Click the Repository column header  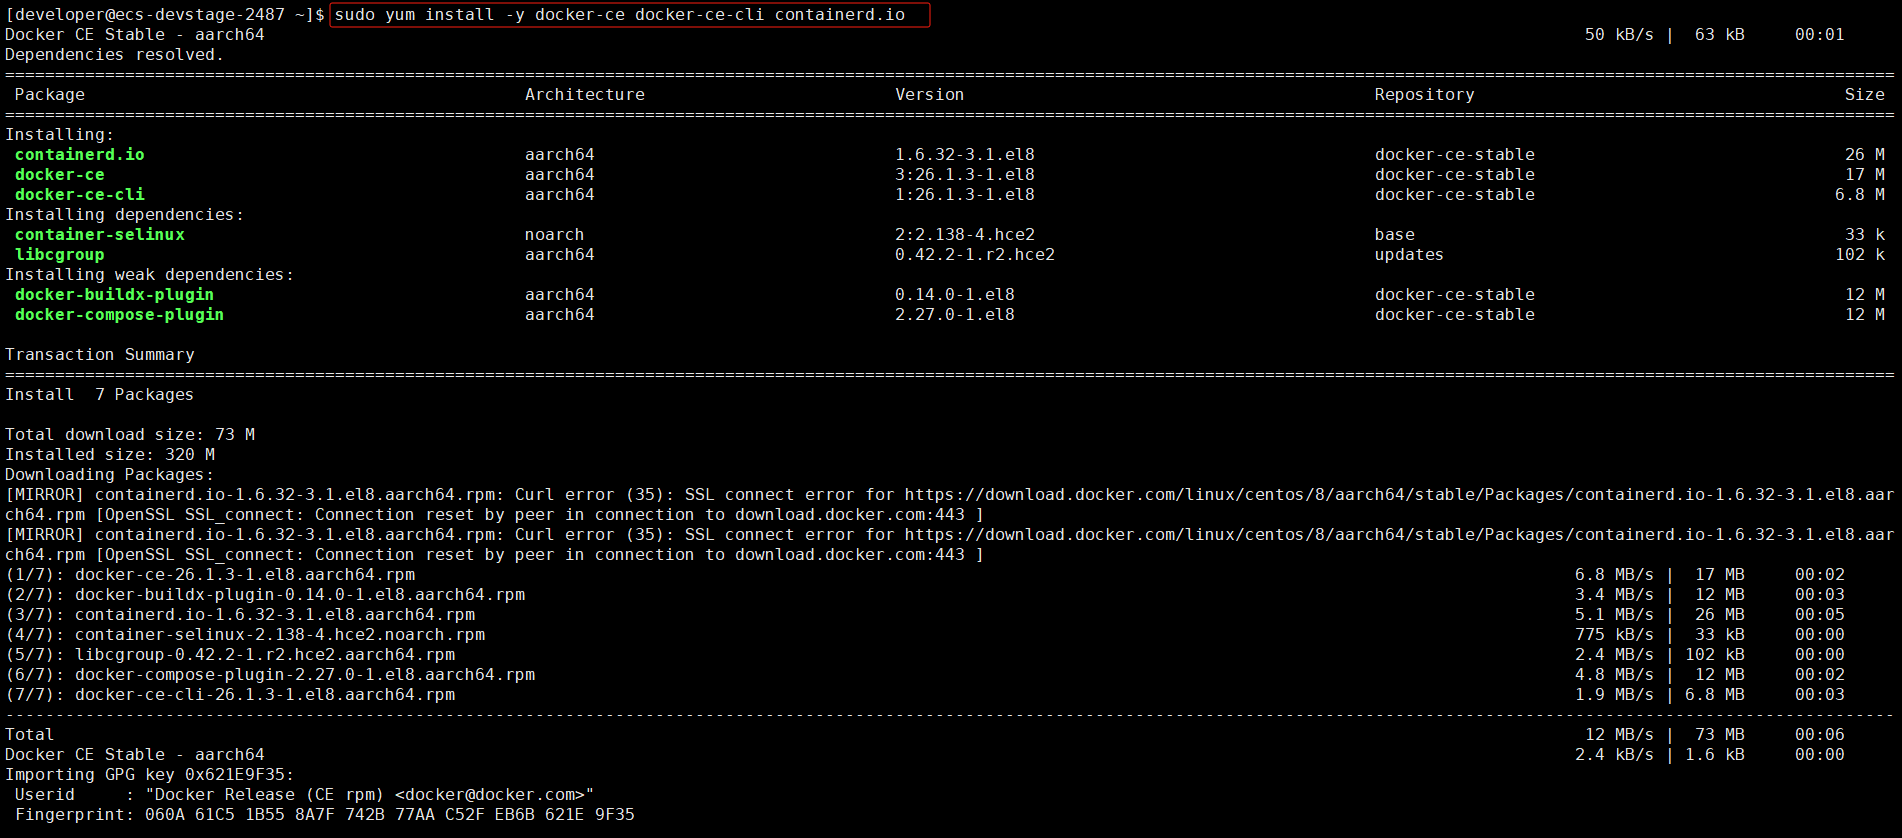click(1425, 95)
